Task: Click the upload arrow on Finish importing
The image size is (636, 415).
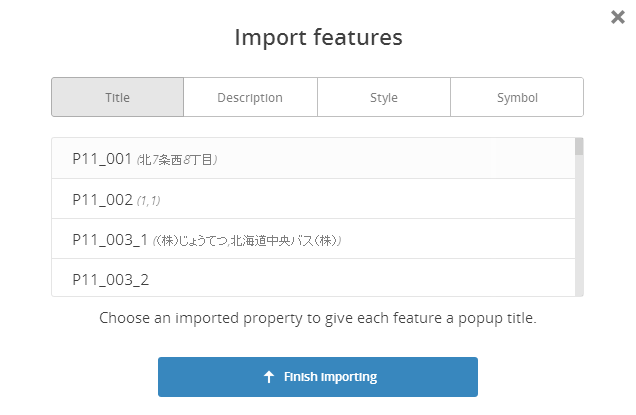Action: tap(268, 377)
